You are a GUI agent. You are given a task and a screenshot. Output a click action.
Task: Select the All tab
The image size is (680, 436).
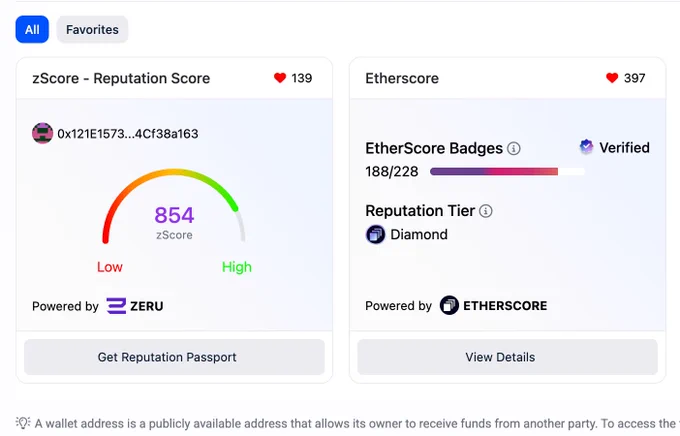point(32,30)
